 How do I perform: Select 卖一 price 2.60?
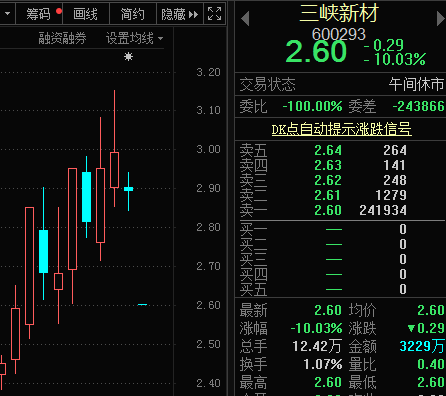point(328,210)
